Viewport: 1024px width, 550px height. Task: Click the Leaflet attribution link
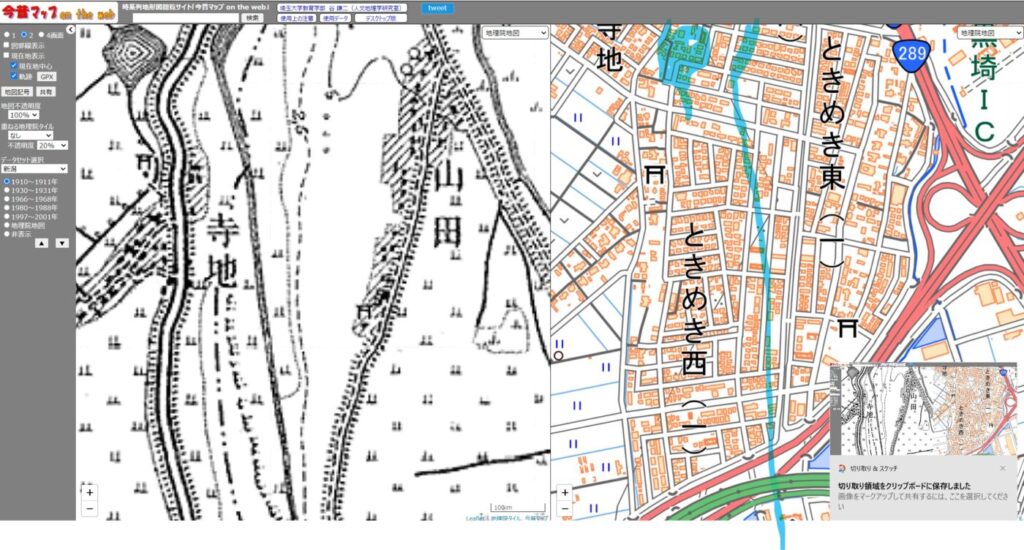(475, 518)
